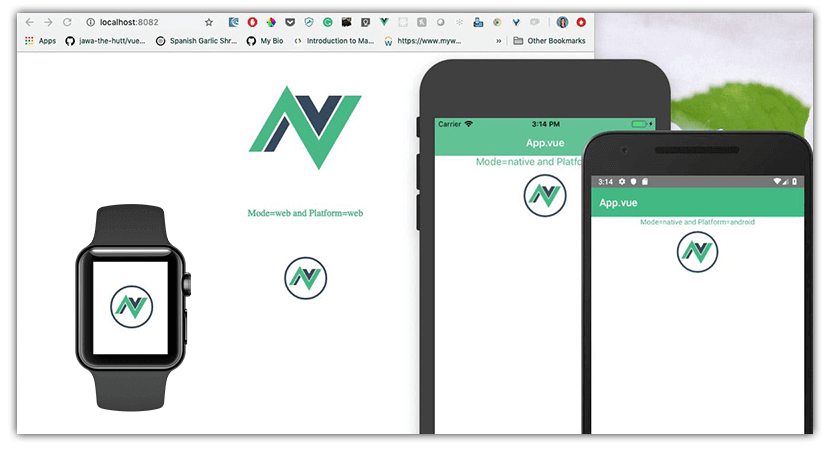This screenshot has height=451, width=829.
Task: Click the user profile avatar in toolbar
Action: pos(563,21)
